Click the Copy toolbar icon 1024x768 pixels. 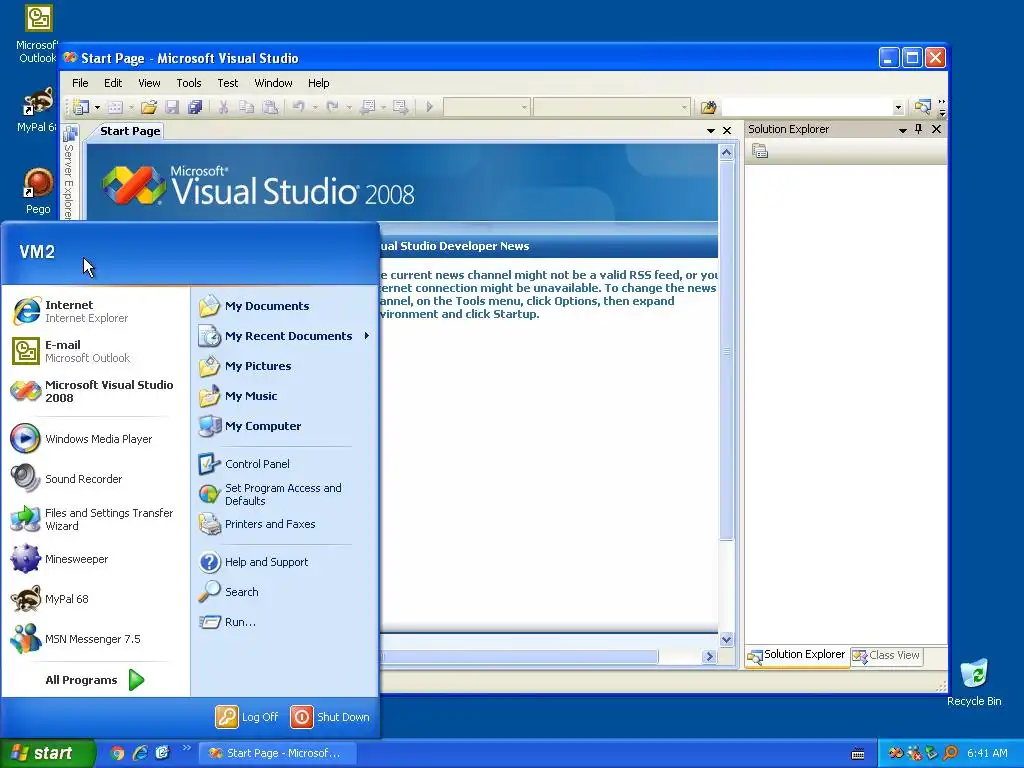246,106
